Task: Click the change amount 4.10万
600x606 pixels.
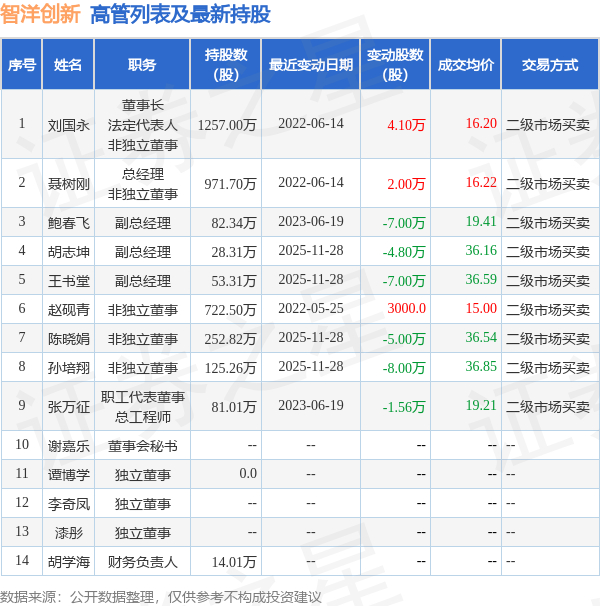Action: coord(406,125)
